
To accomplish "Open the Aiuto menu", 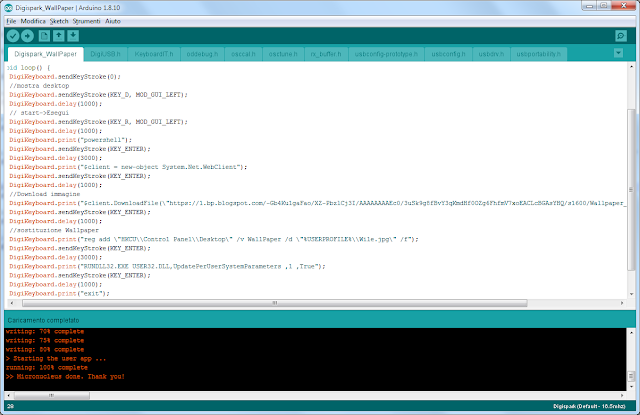I will [x=113, y=21].
